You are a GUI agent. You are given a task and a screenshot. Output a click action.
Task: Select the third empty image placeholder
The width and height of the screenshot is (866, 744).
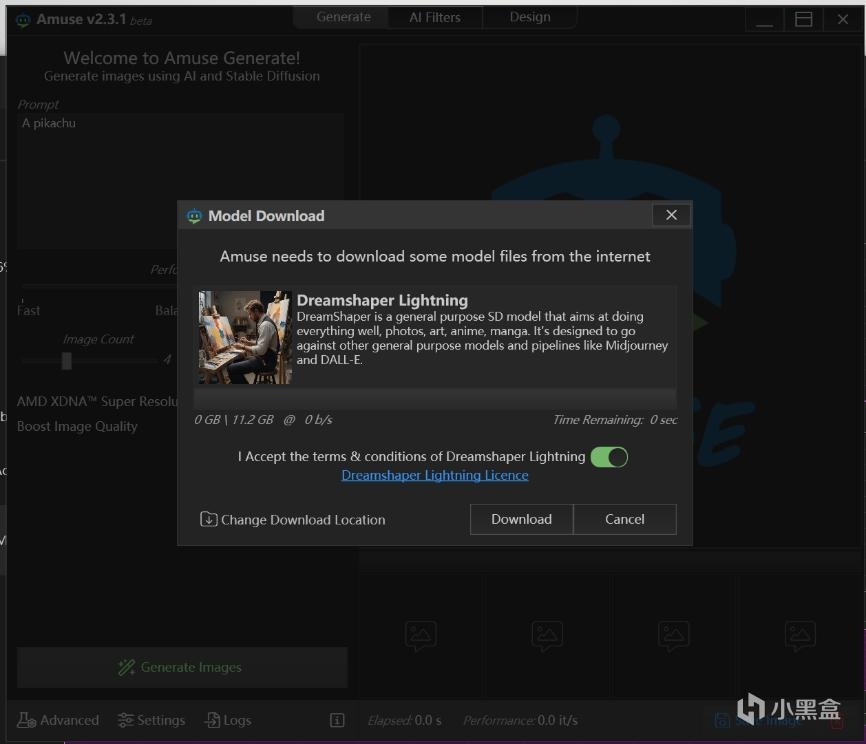[673, 635]
